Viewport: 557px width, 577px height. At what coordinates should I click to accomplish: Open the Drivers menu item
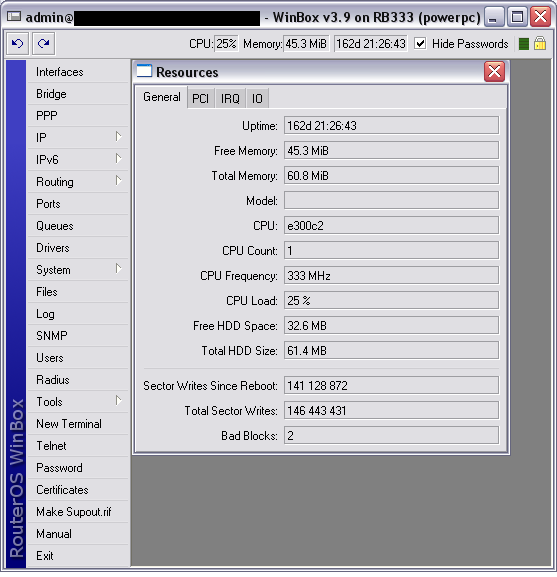pyautogui.click(x=78, y=248)
